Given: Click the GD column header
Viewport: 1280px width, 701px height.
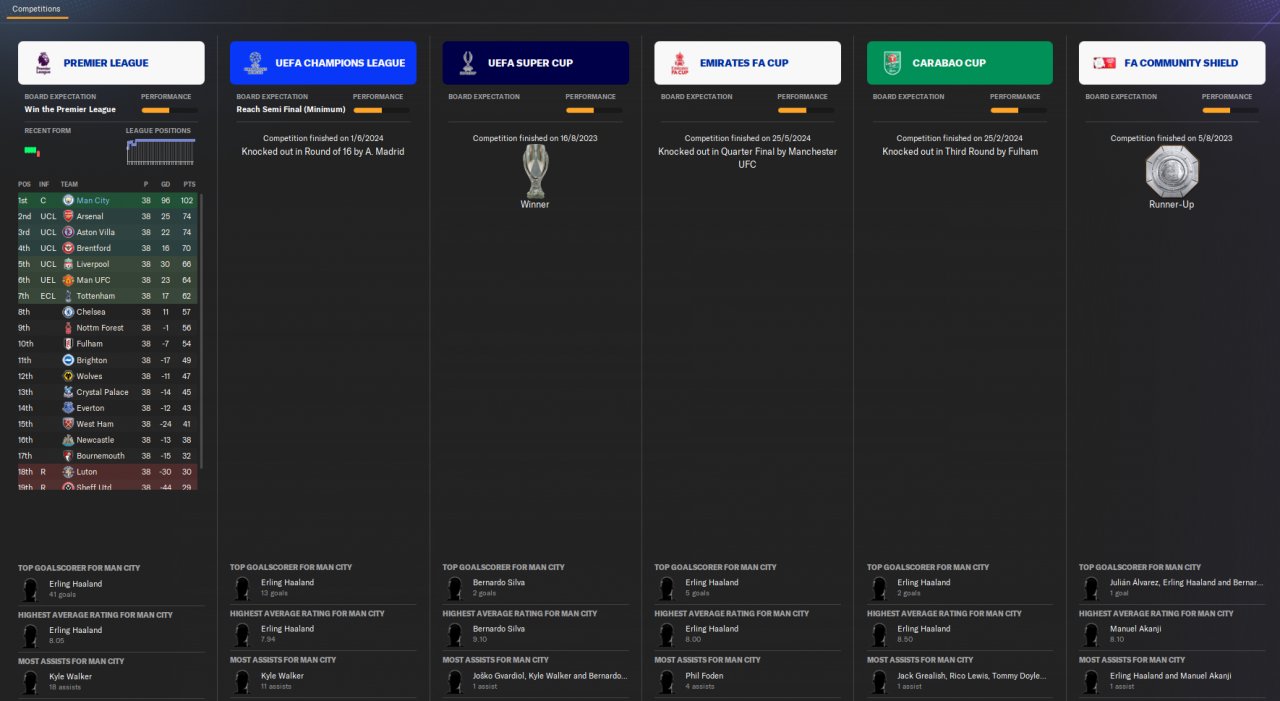Looking at the screenshot, I should click(166, 185).
